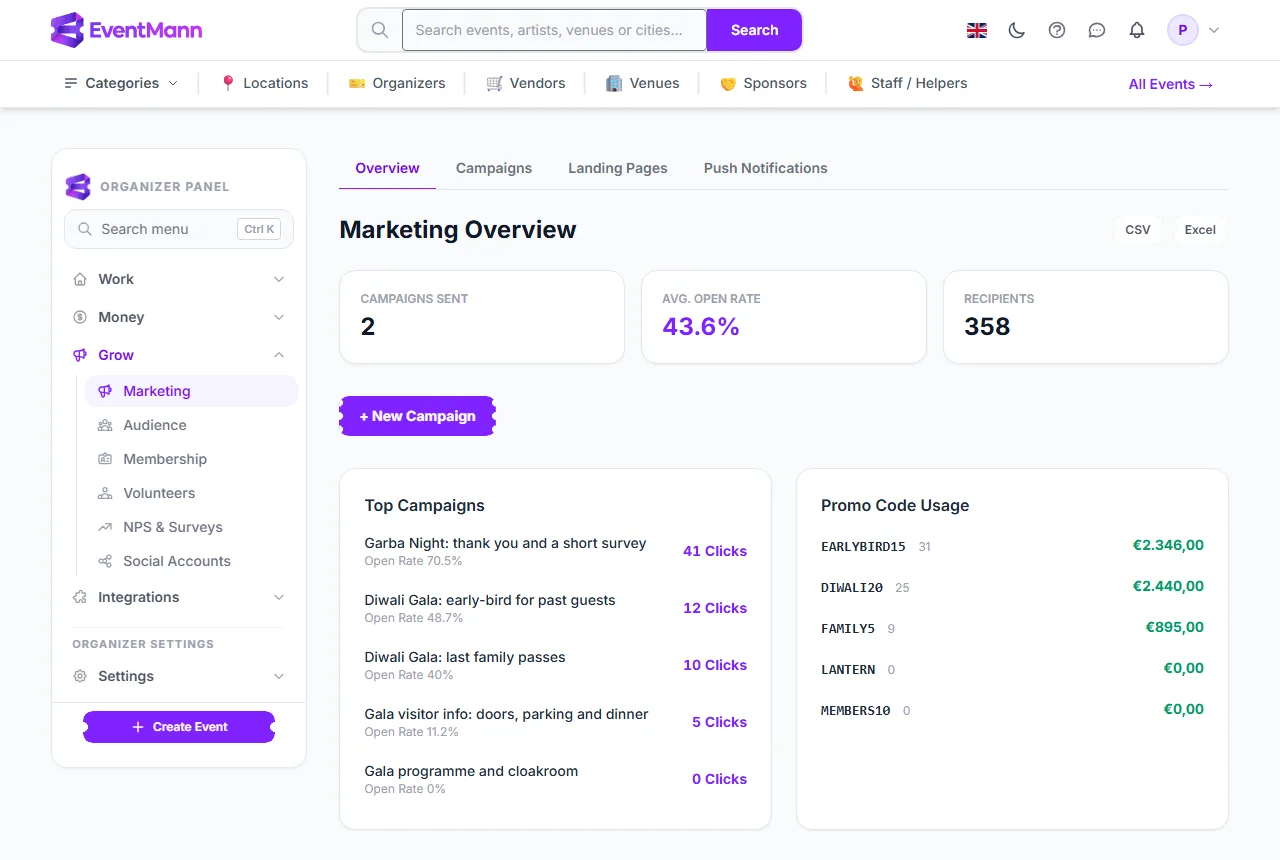The image size is (1280, 860).
Task: Click the NPS & Surveys trend icon
Action: [105, 527]
